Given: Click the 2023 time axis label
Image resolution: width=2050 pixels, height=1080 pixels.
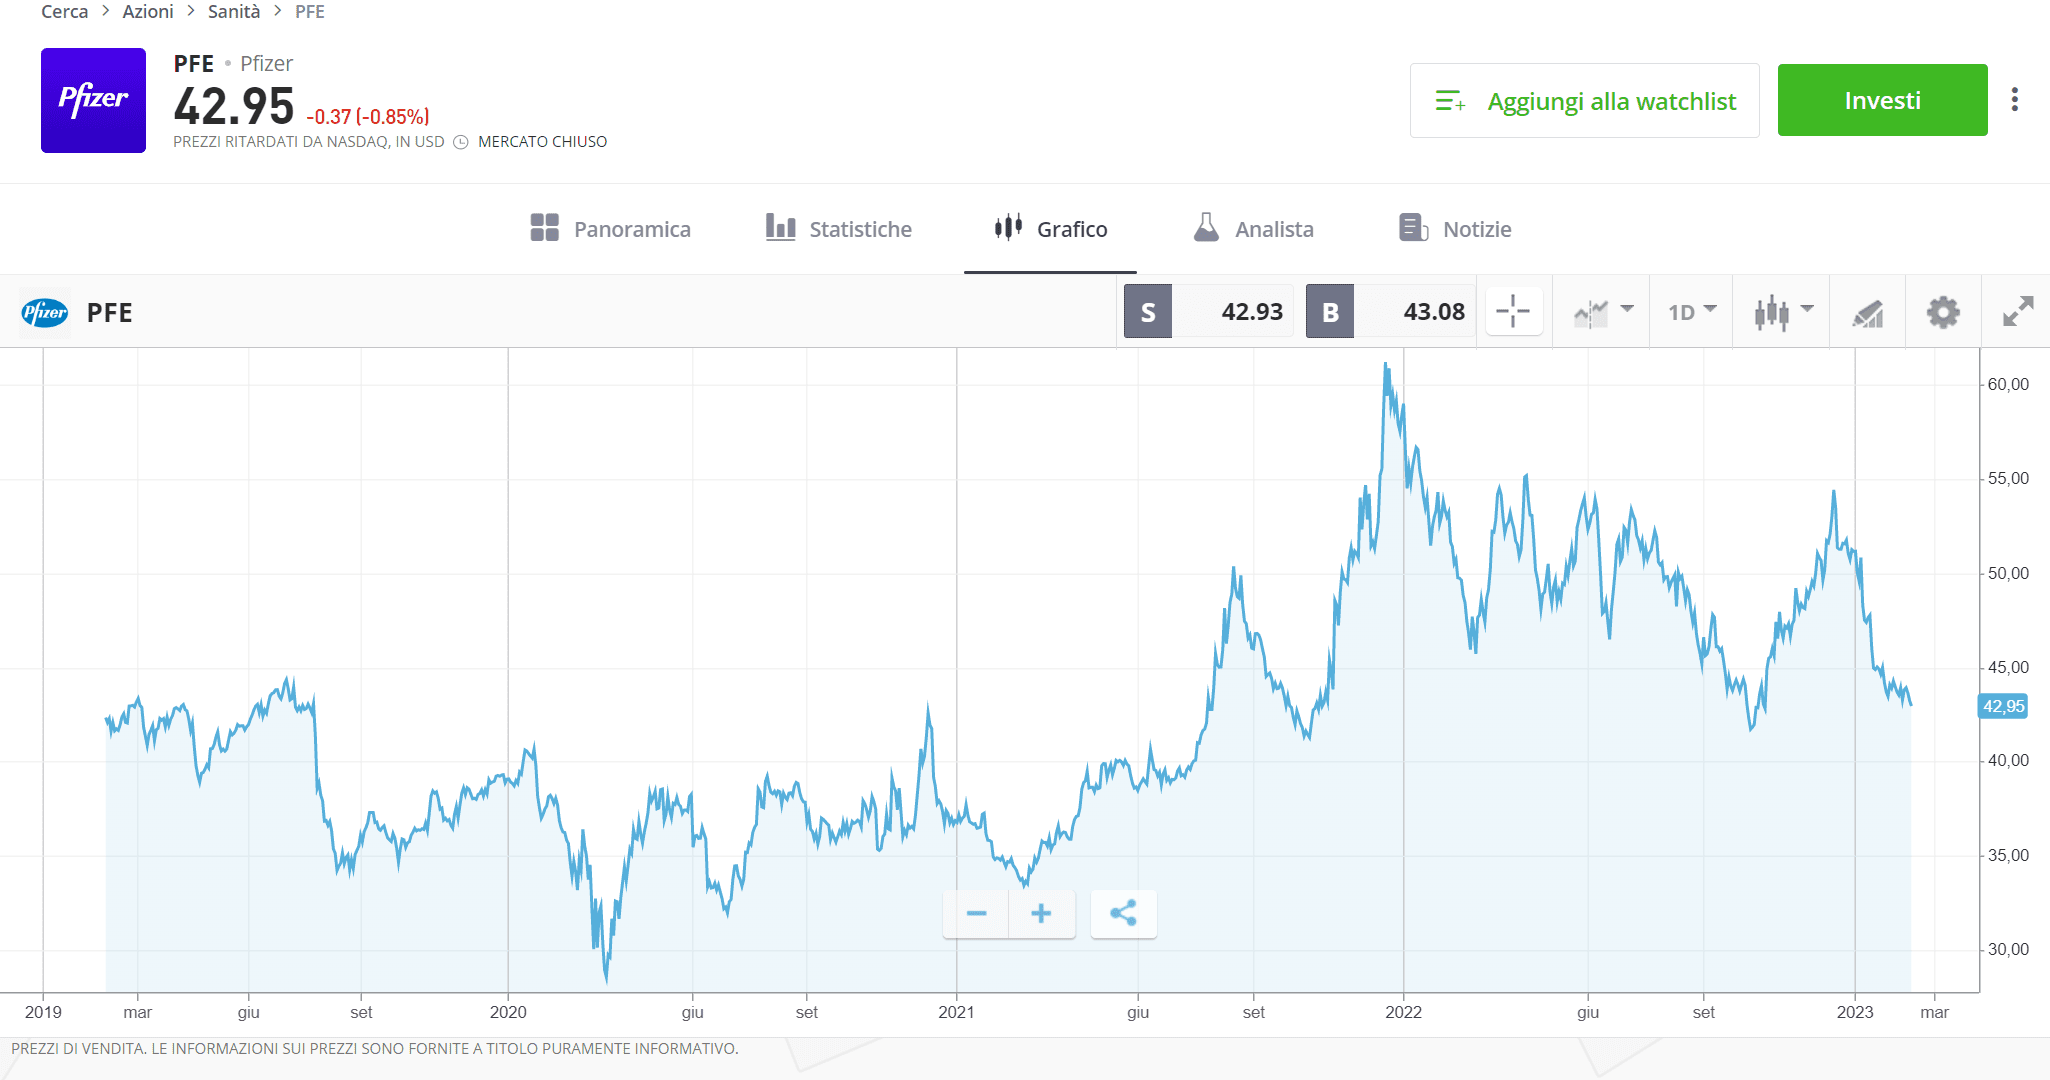Looking at the screenshot, I should coord(1855,1012).
